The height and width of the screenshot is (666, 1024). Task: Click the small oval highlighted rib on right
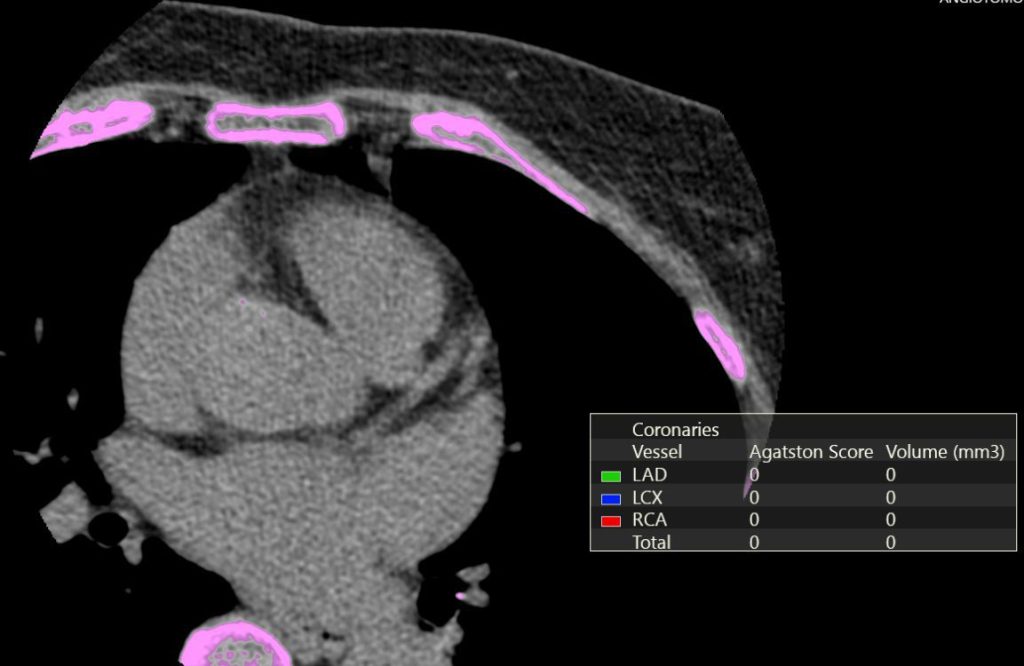tap(720, 344)
